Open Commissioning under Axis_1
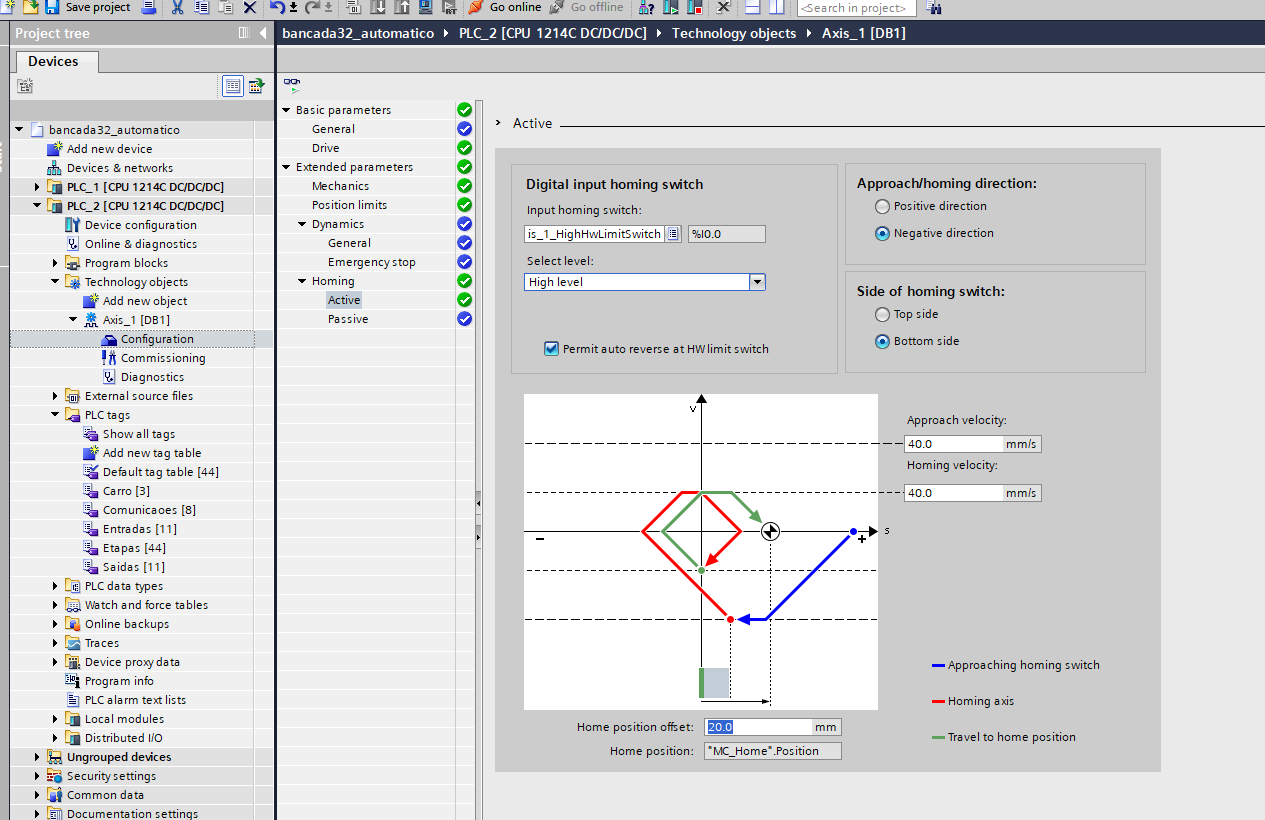The image size is (1265, 820). [x=163, y=358]
